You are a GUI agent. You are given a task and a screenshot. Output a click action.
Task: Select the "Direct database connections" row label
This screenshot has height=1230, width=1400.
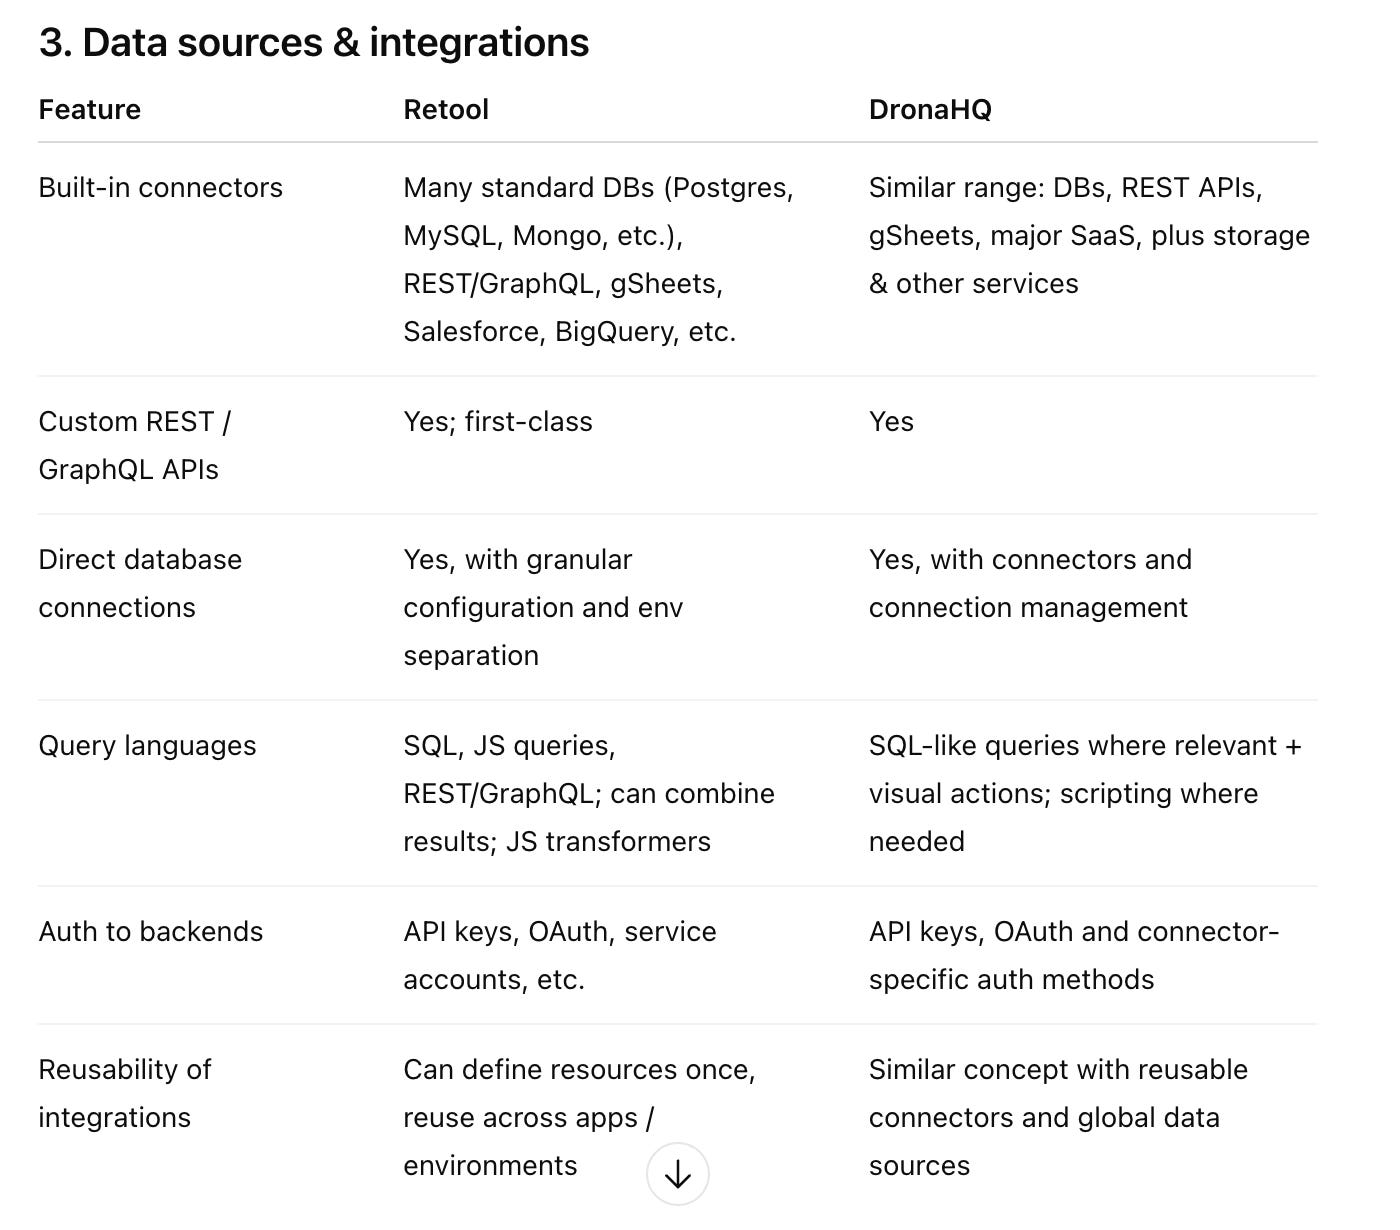tap(140, 583)
